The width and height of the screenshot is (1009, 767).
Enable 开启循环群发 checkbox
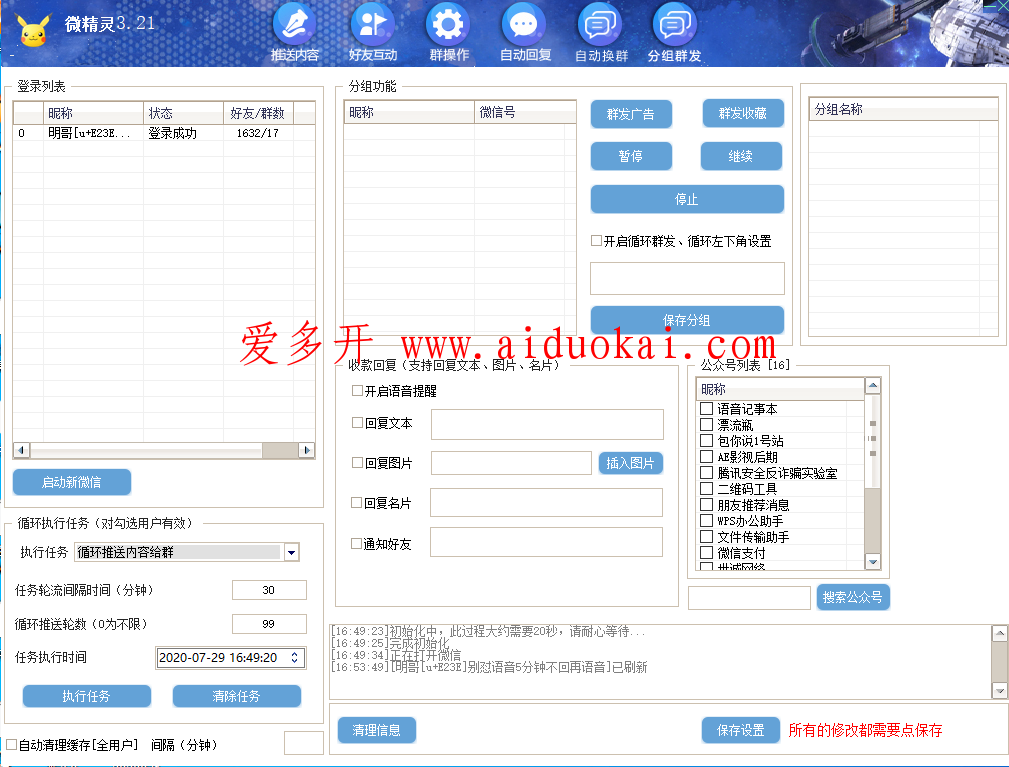click(x=597, y=241)
